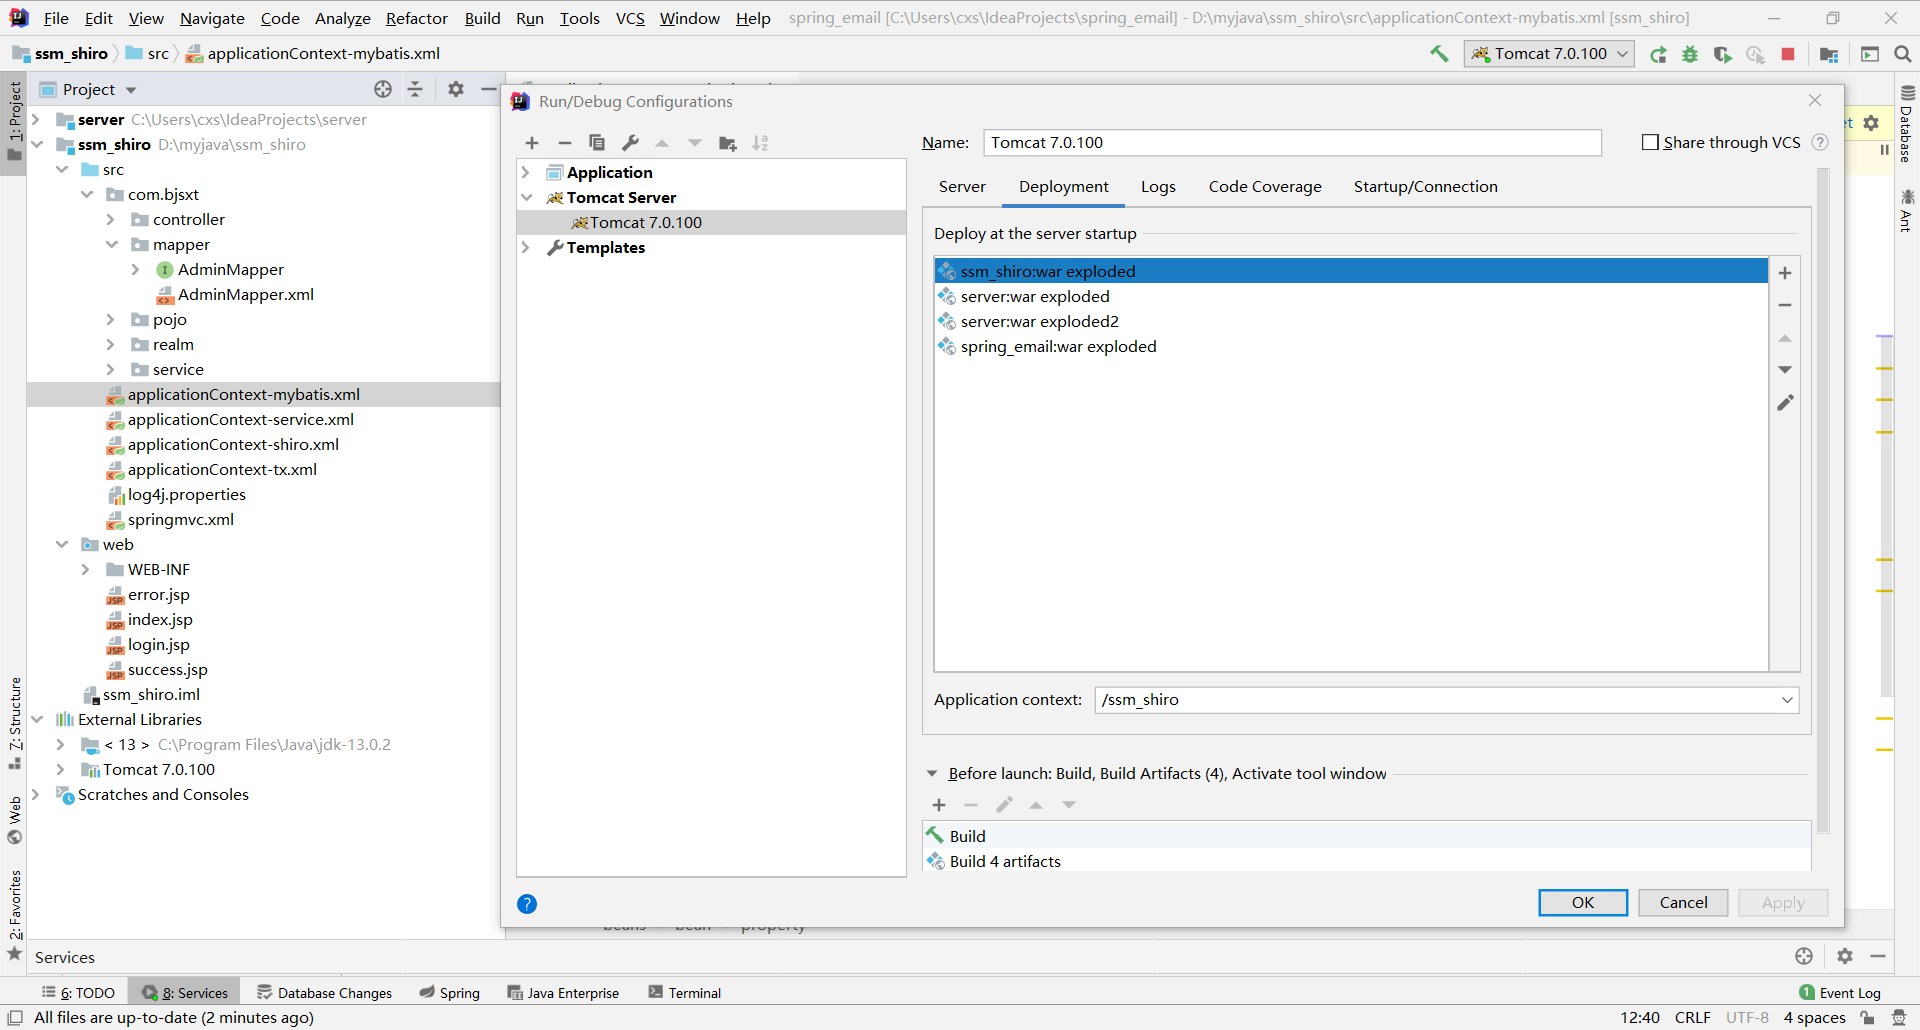Select login.jsp in web folder

pyautogui.click(x=158, y=644)
